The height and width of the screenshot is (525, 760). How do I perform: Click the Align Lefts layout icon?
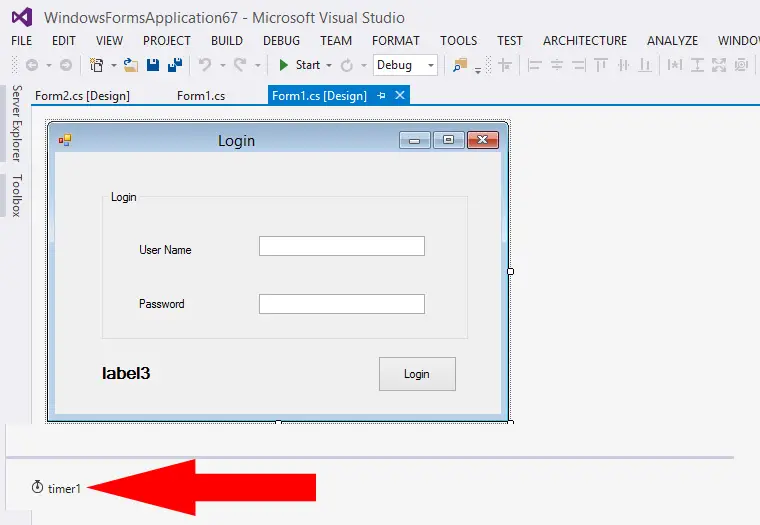pyautogui.click(x=534, y=65)
